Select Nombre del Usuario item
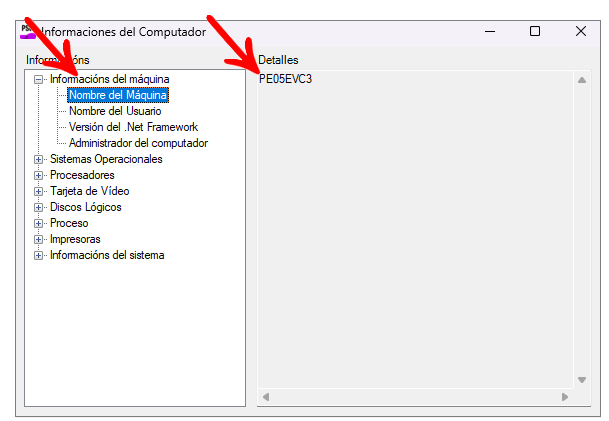The image size is (609, 421). (x=115, y=111)
